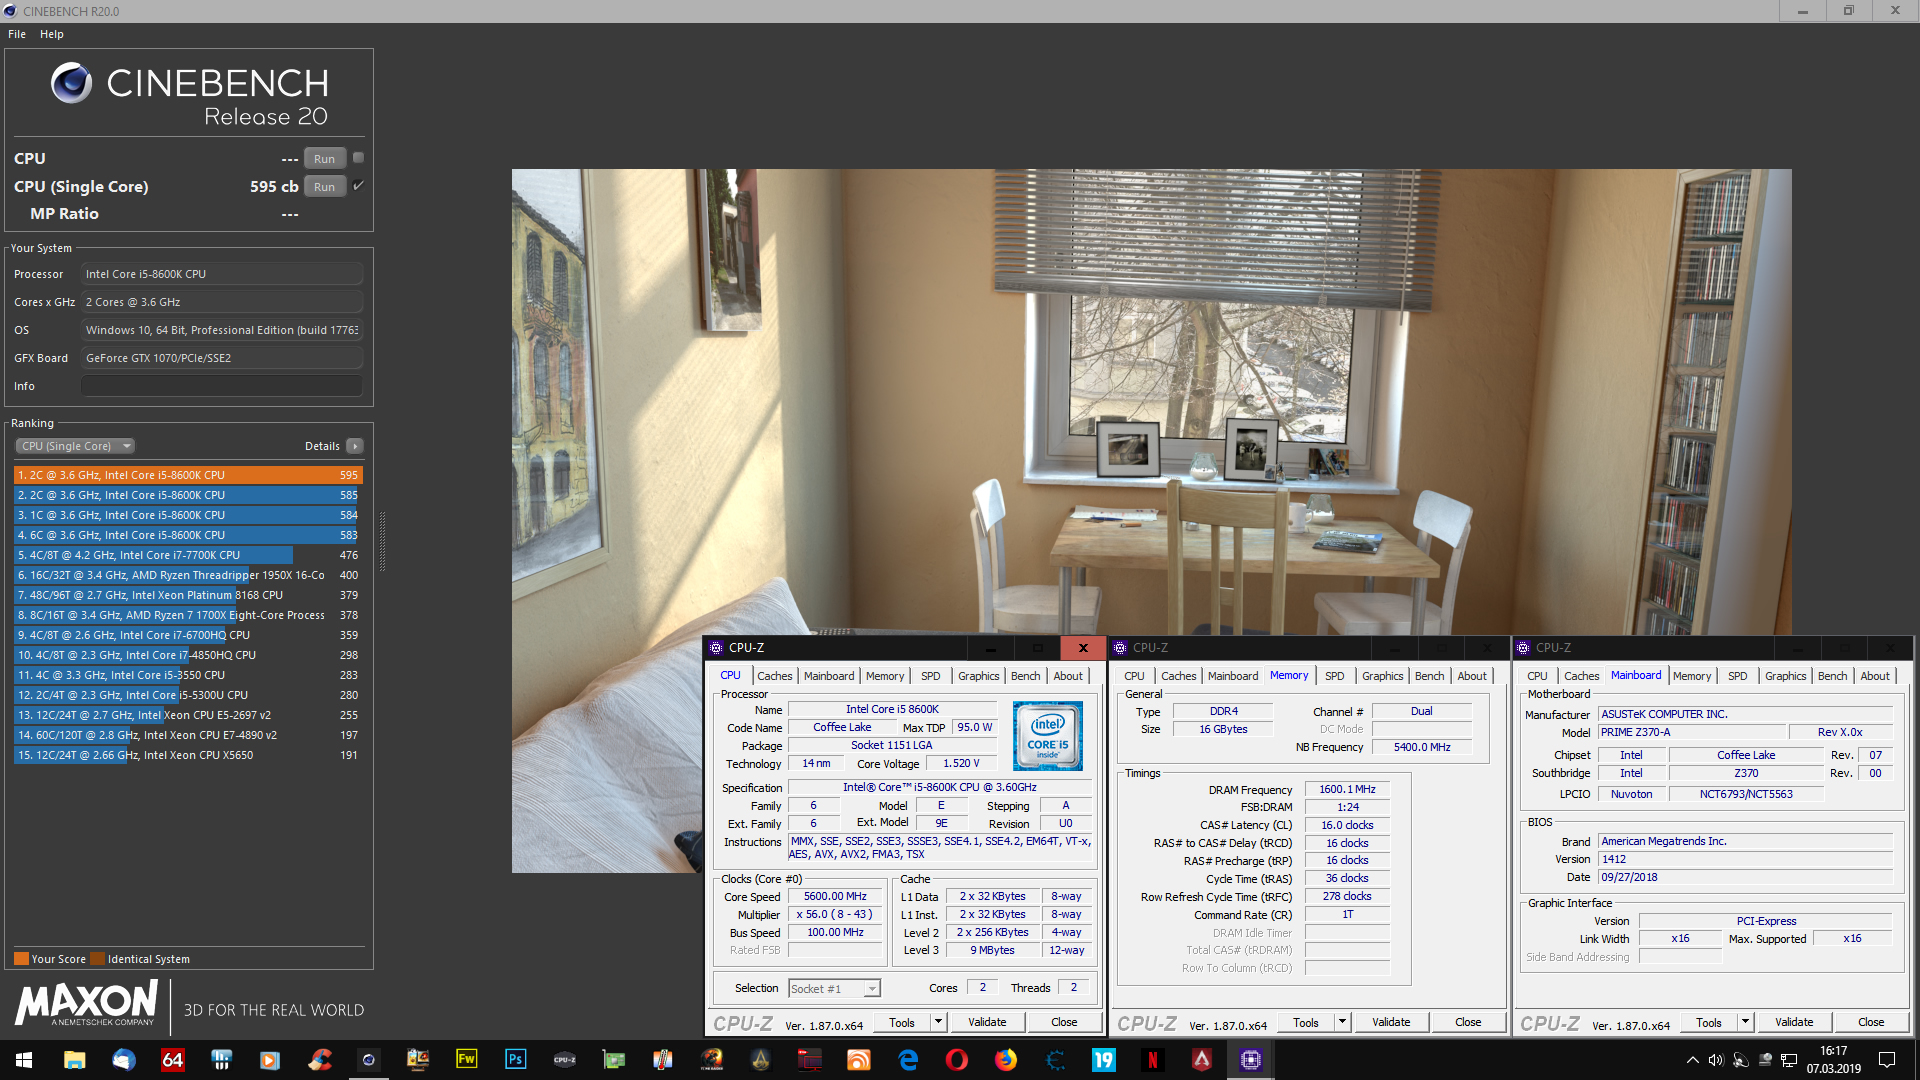Screen dimensions: 1920x1080
Task: Expand the Socket #1 selection dropdown
Action: (x=871, y=989)
